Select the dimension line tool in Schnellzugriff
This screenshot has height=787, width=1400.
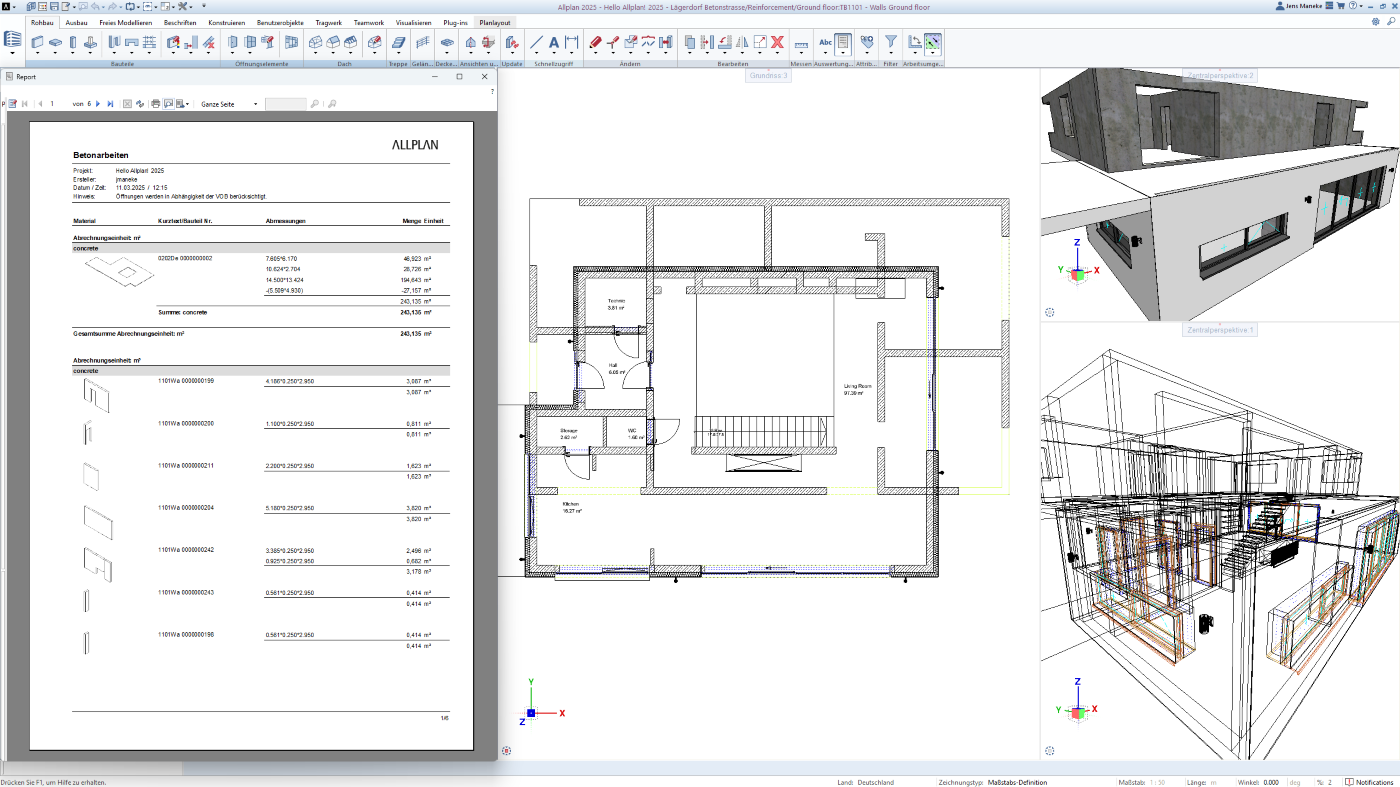click(571, 42)
